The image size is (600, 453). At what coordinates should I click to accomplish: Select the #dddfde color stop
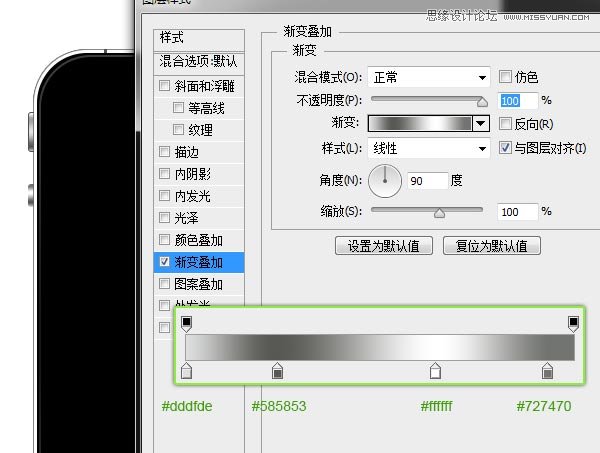186,371
